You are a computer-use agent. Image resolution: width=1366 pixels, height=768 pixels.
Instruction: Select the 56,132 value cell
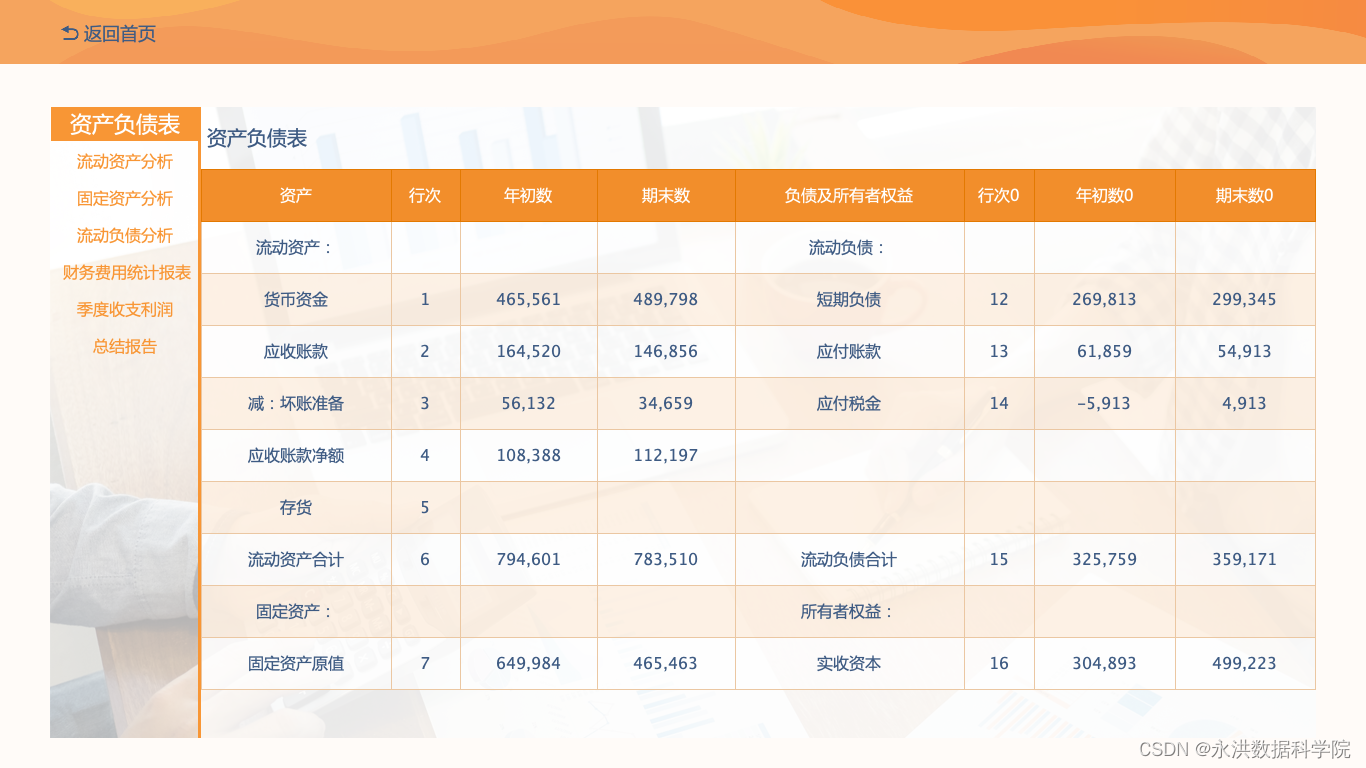(x=528, y=403)
